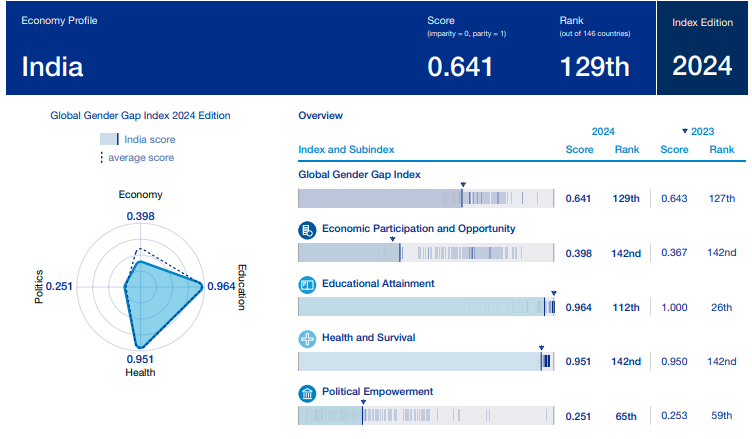752x439 pixels.
Task: Click the Economy Profile label
Action: (x=59, y=21)
